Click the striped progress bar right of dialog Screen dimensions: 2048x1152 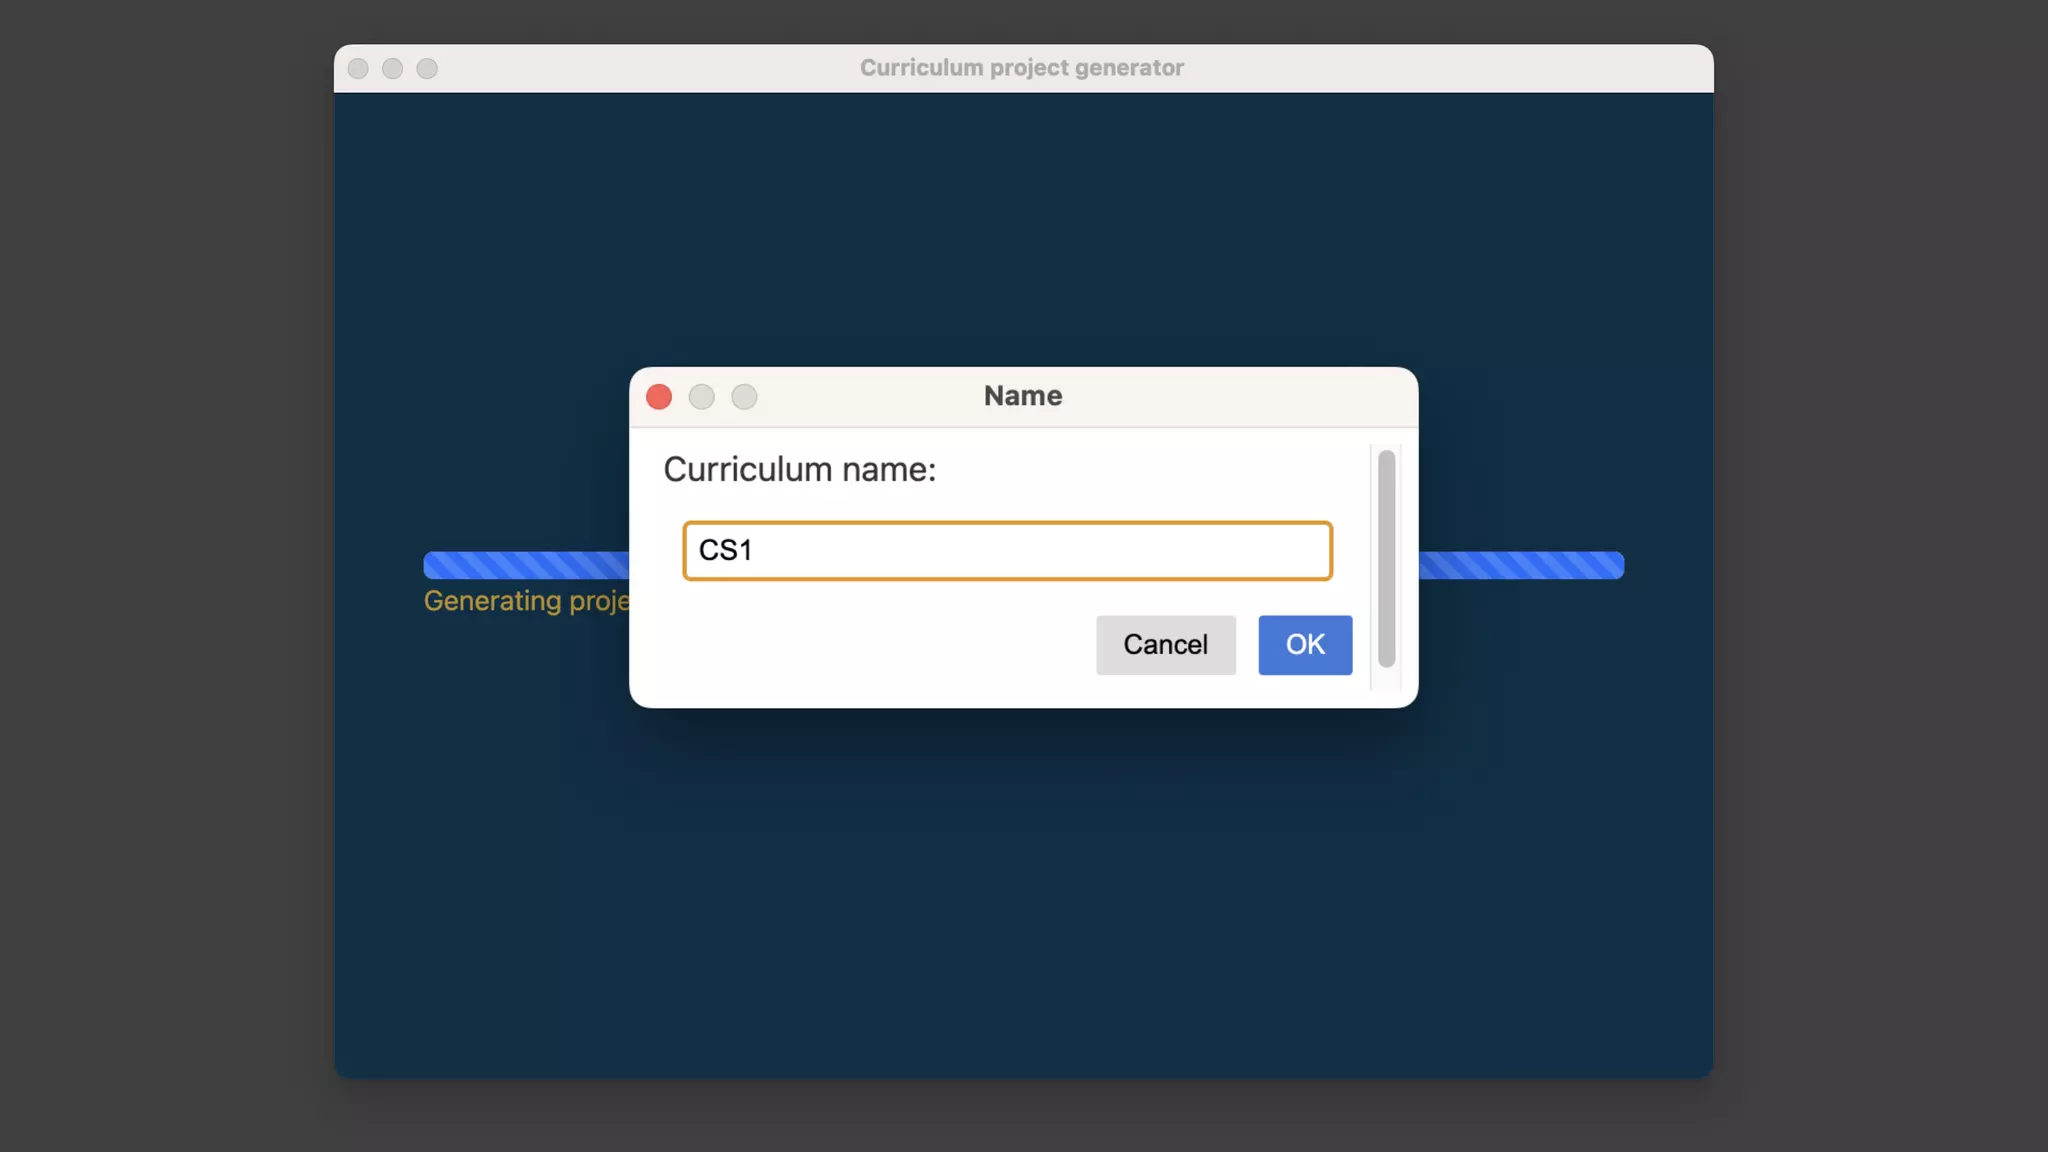click(x=1520, y=565)
